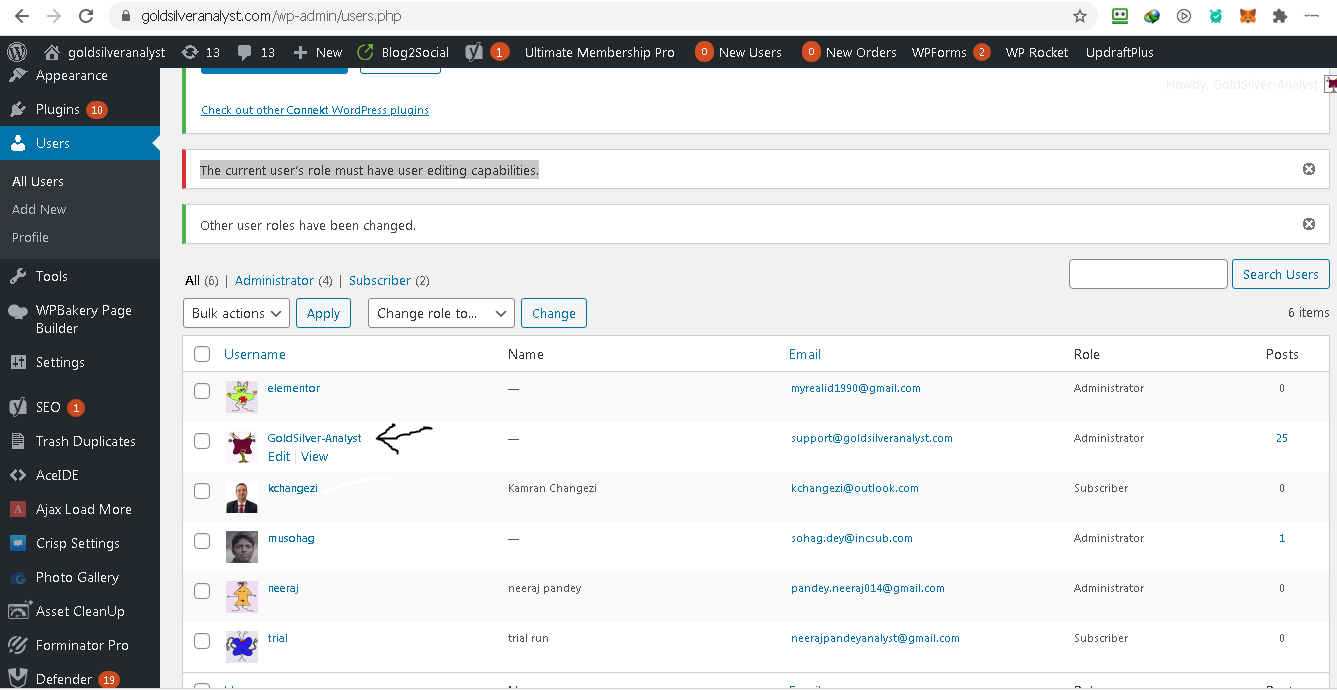Open the extensions puzzle-piece menu
1337x690 pixels.
[x=1279, y=16]
